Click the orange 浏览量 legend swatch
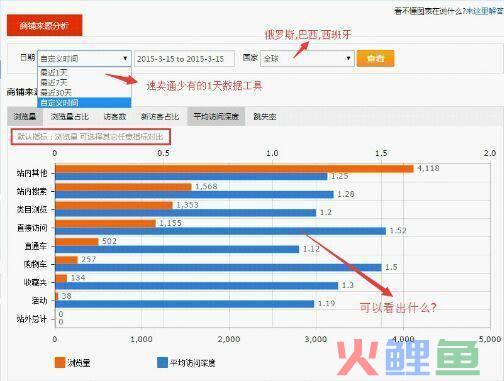The width and height of the screenshot is (504, 381). [x=60, y=363]
